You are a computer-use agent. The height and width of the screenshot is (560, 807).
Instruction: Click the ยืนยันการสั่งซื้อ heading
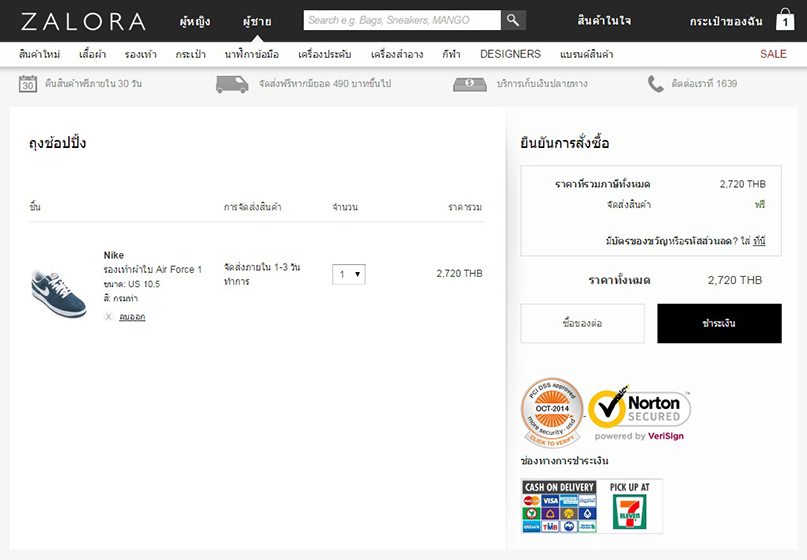(565, 143)
